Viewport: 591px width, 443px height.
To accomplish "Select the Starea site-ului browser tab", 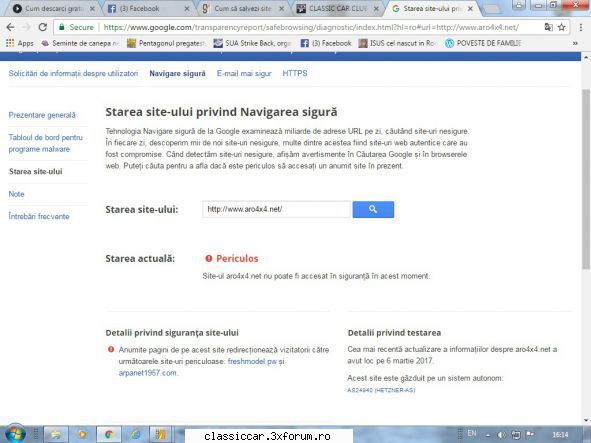I will point(431,8).
